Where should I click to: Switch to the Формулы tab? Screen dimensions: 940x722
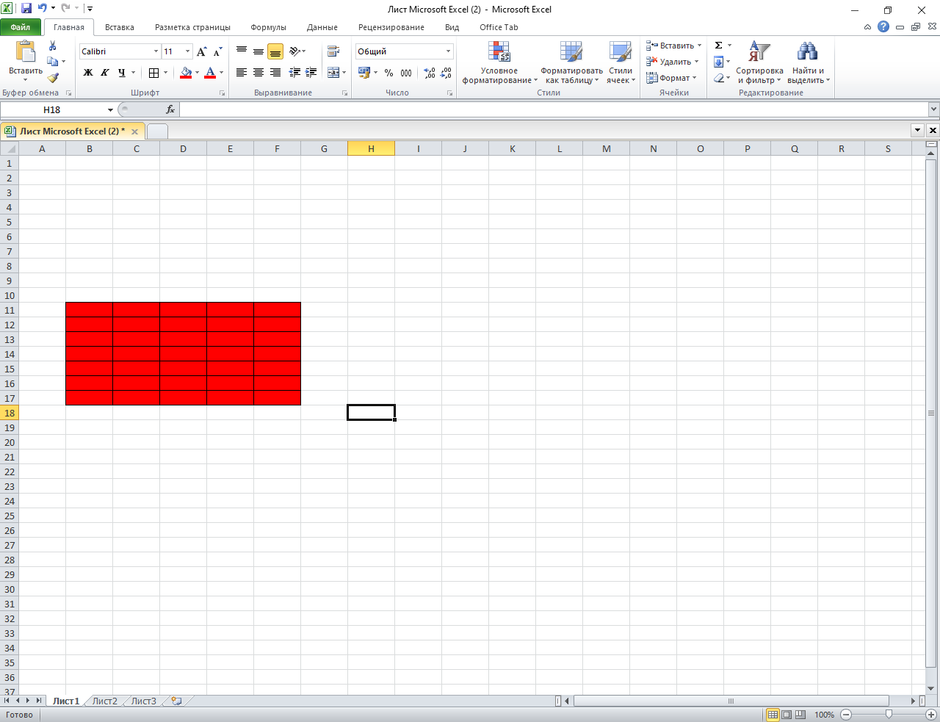click(x=268, y=27)
